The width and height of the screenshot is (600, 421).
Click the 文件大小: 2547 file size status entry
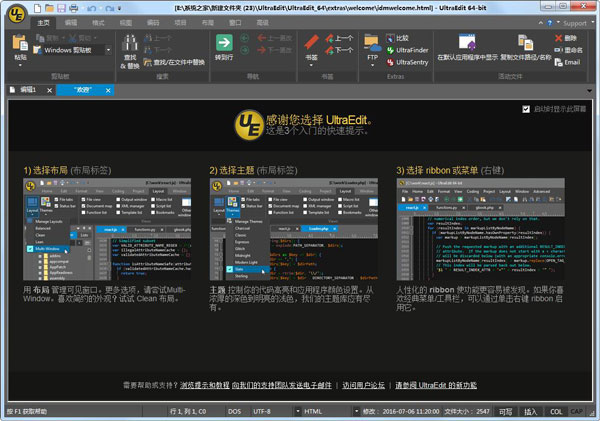(467, 412)
